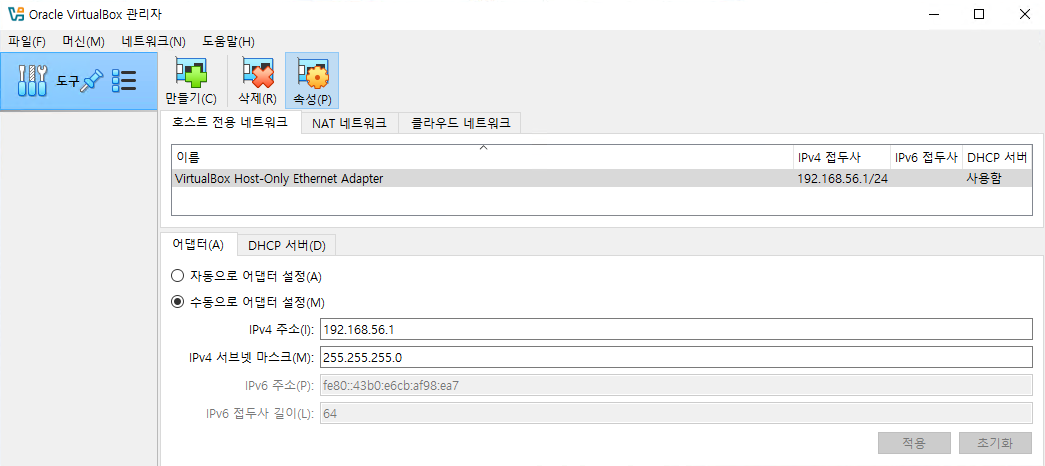Viewport: 1045px width, 466px height.
Task: Open the 네트워크(N) menu
Action: click(x=153, y=41)
